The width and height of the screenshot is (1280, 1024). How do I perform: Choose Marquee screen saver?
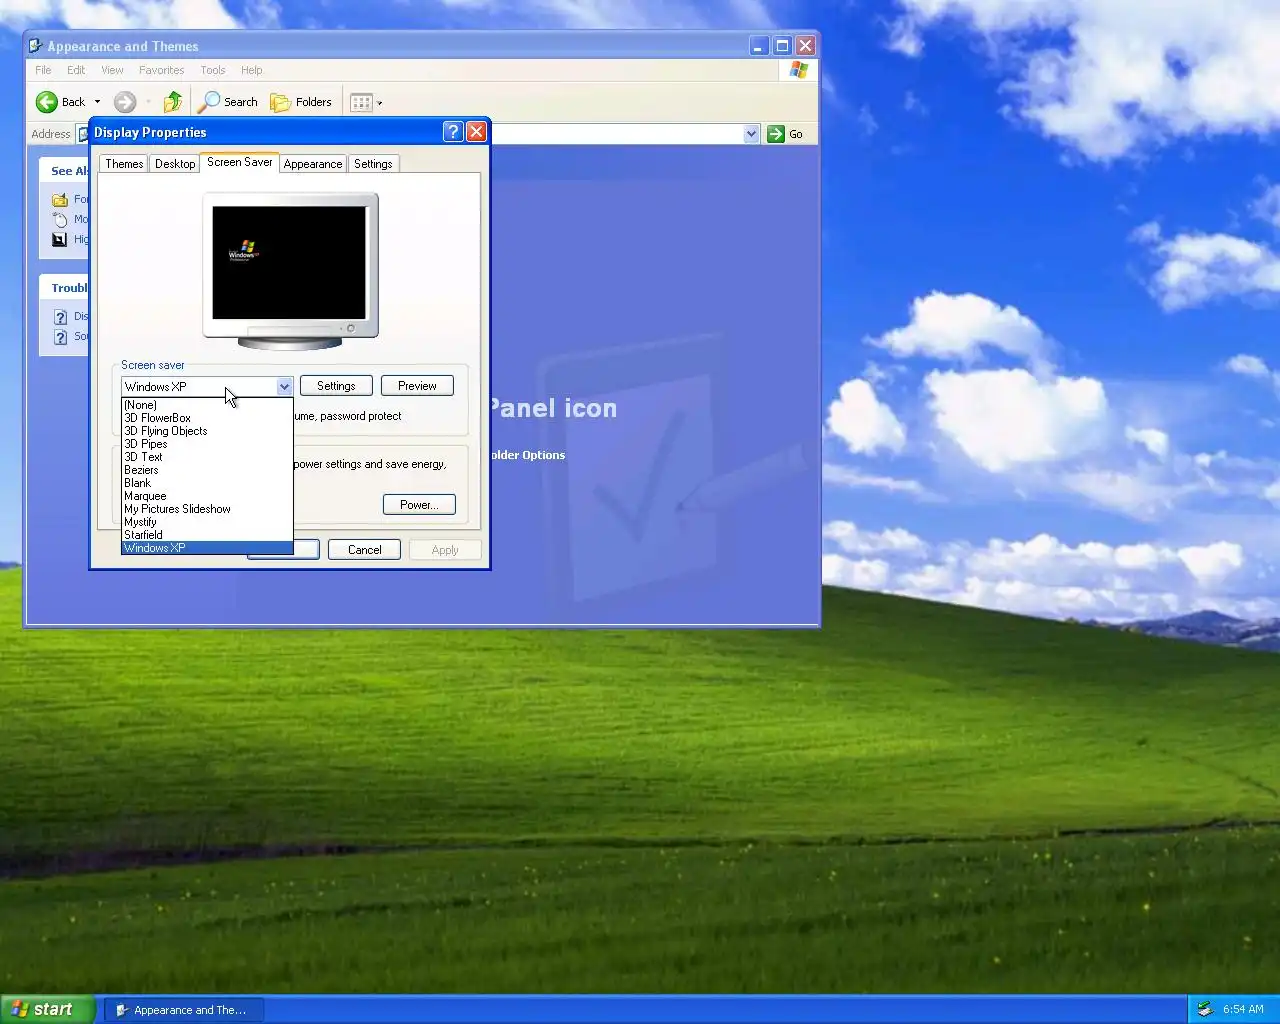[207, 496]
